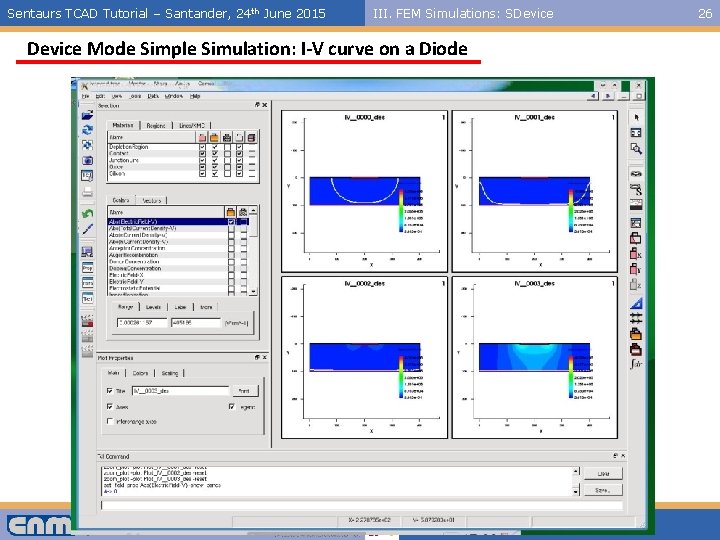Viewport: 720px width, 540px height.
Task: Toggle the Legend checkbox in Plot Properties
Action: point(231,406)
